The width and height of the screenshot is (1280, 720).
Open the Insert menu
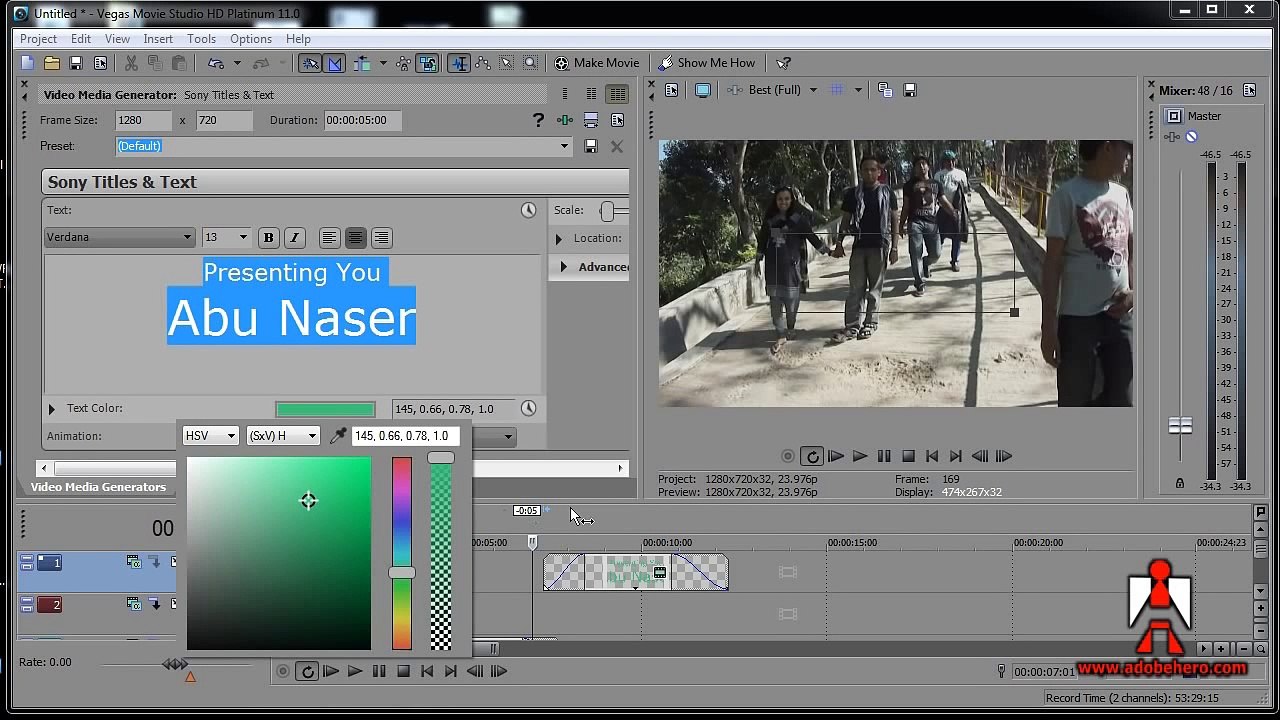pyautogui.click(x=158, y=39)
